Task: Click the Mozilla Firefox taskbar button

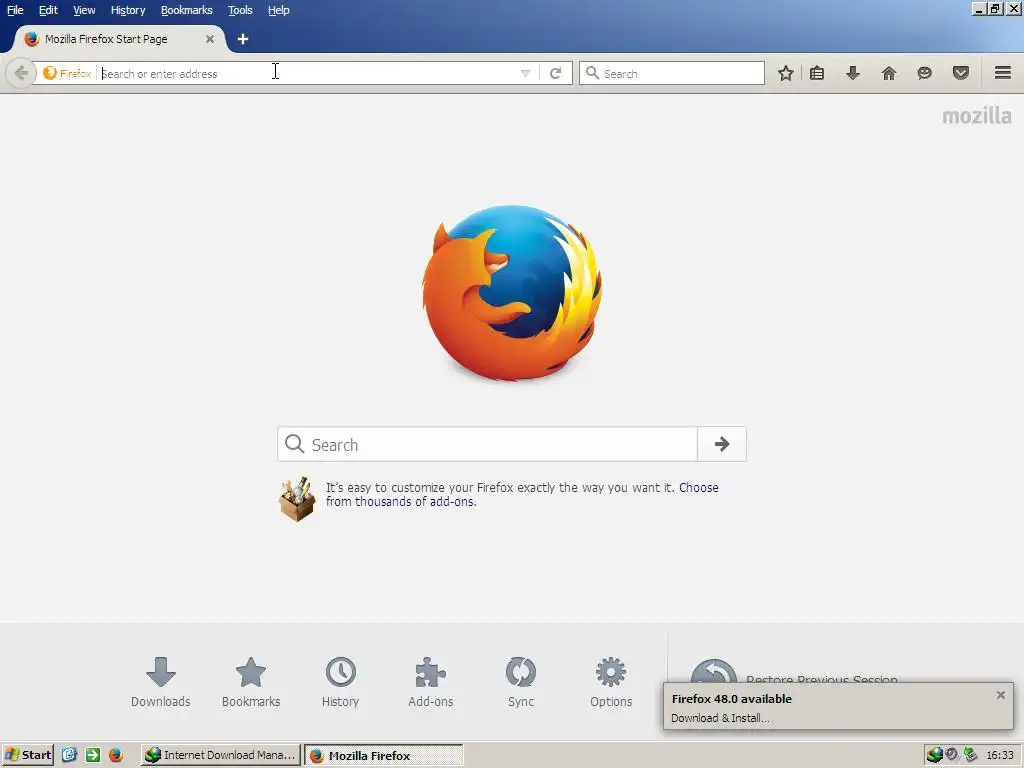Action: pyautogui.click(x=384, y=755)
